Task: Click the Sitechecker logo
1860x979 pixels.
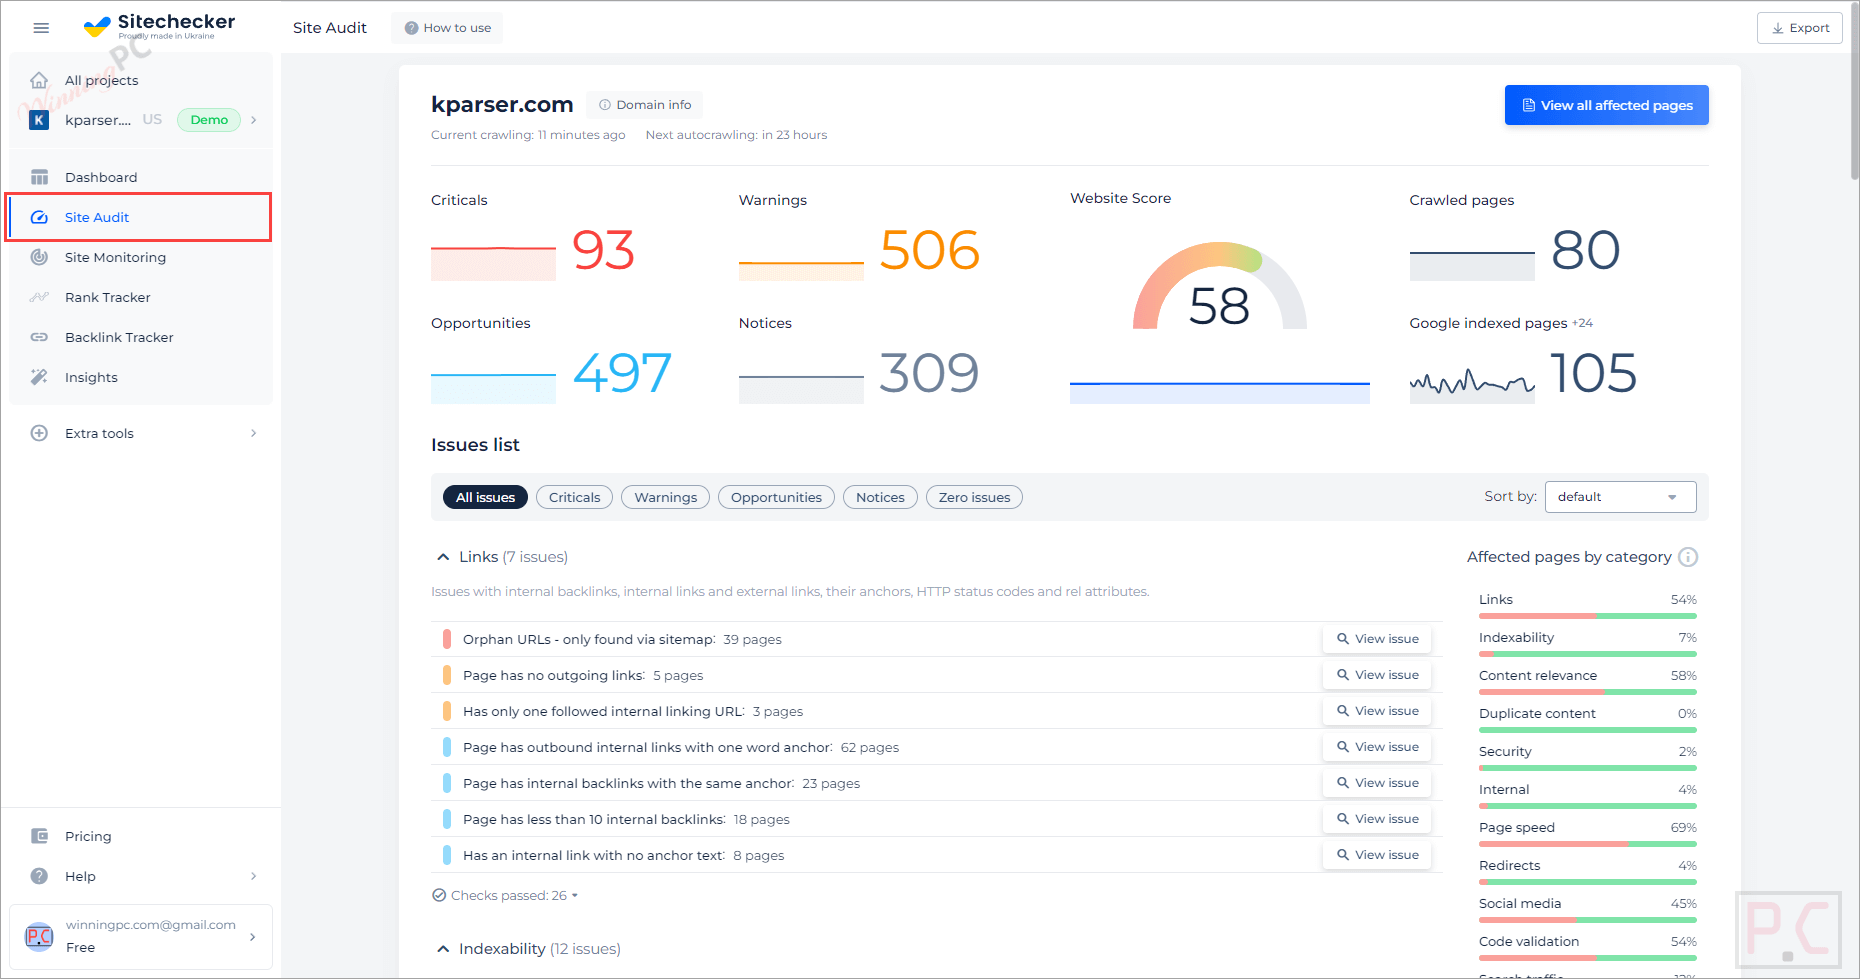Action: pyautogui.click(x=160, y=26)
